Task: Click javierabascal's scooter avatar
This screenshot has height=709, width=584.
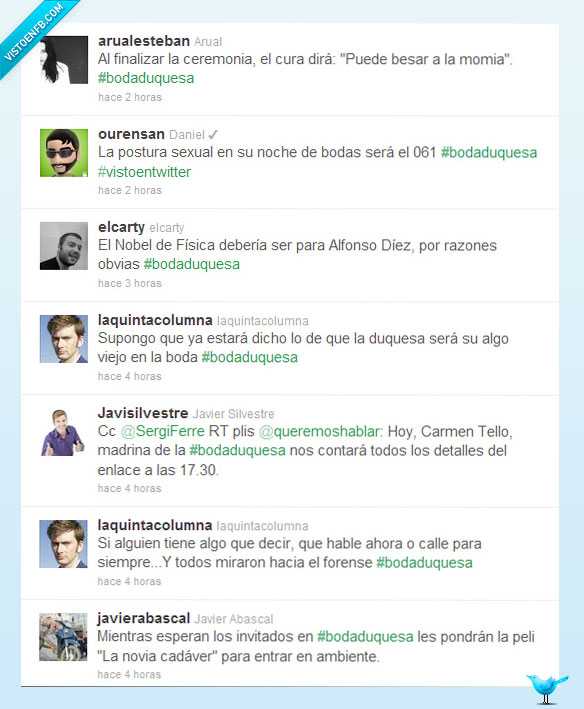Action: [63, 637]
